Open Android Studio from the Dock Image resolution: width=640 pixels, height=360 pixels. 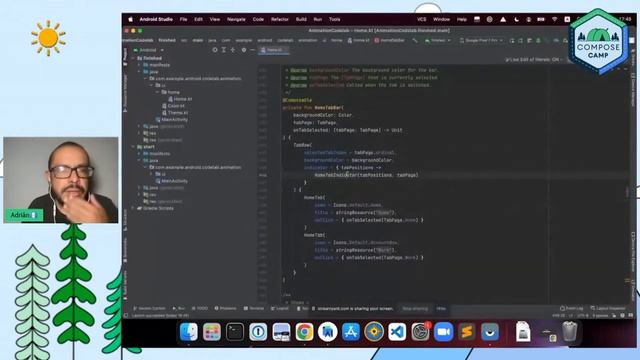[327, 332]
